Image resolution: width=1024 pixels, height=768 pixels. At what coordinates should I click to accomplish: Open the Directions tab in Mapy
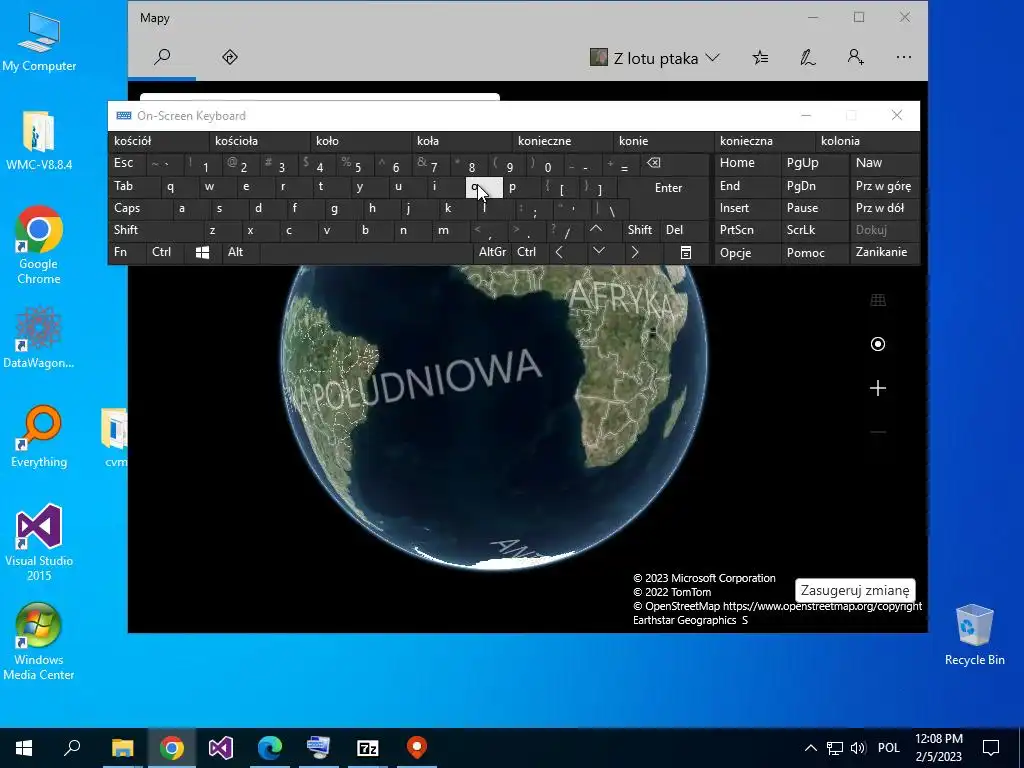point(230,57)
